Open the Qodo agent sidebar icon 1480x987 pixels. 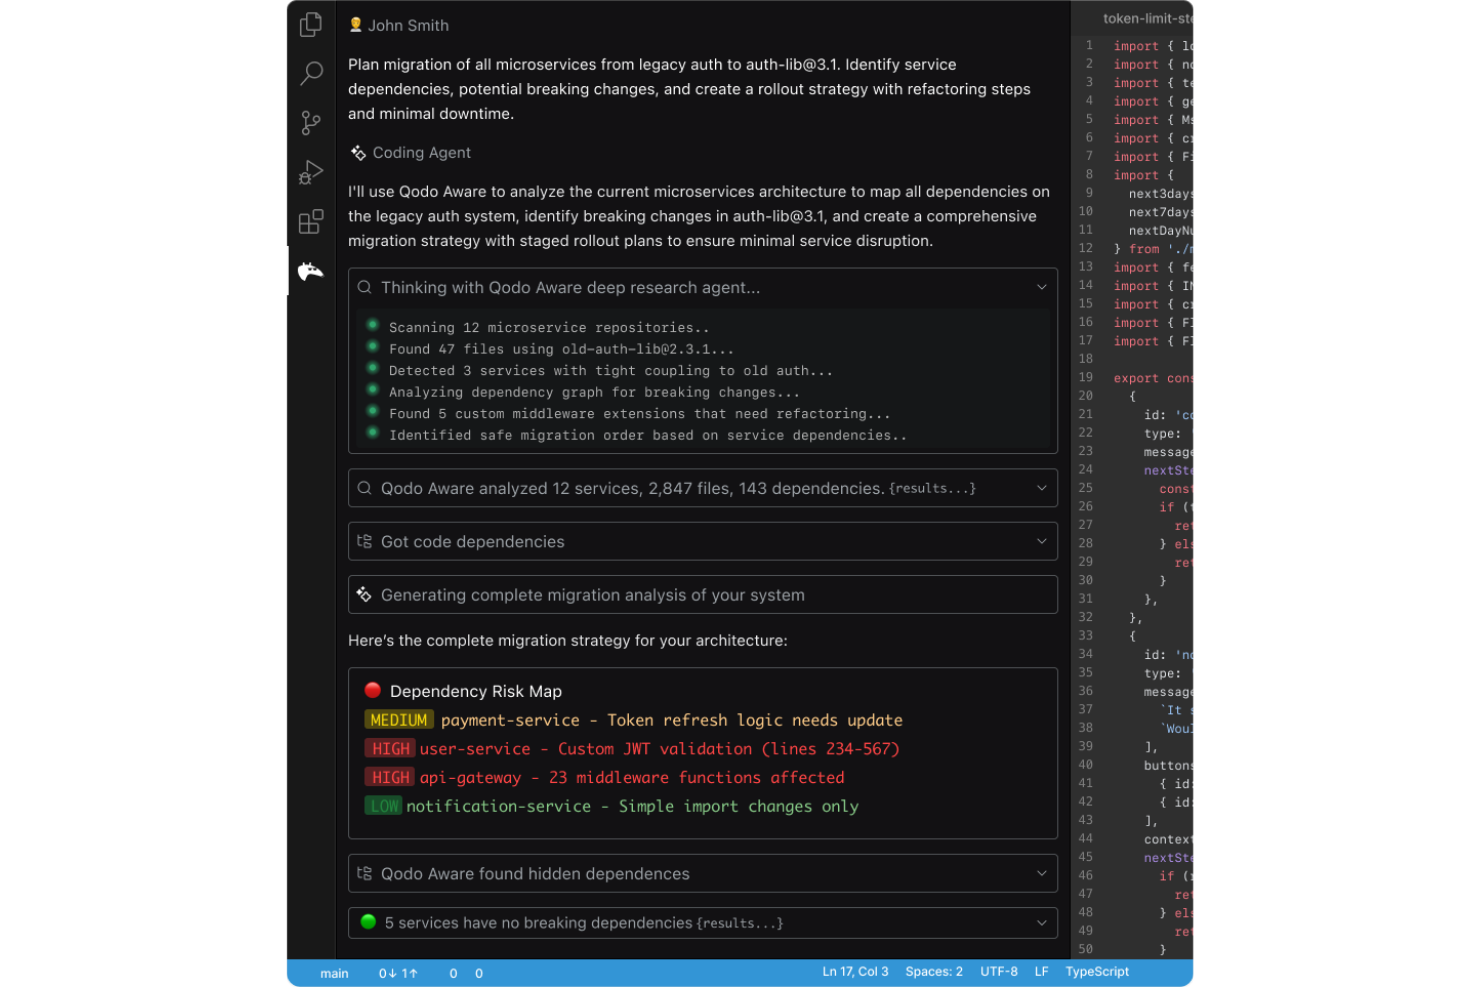point(311,271)
